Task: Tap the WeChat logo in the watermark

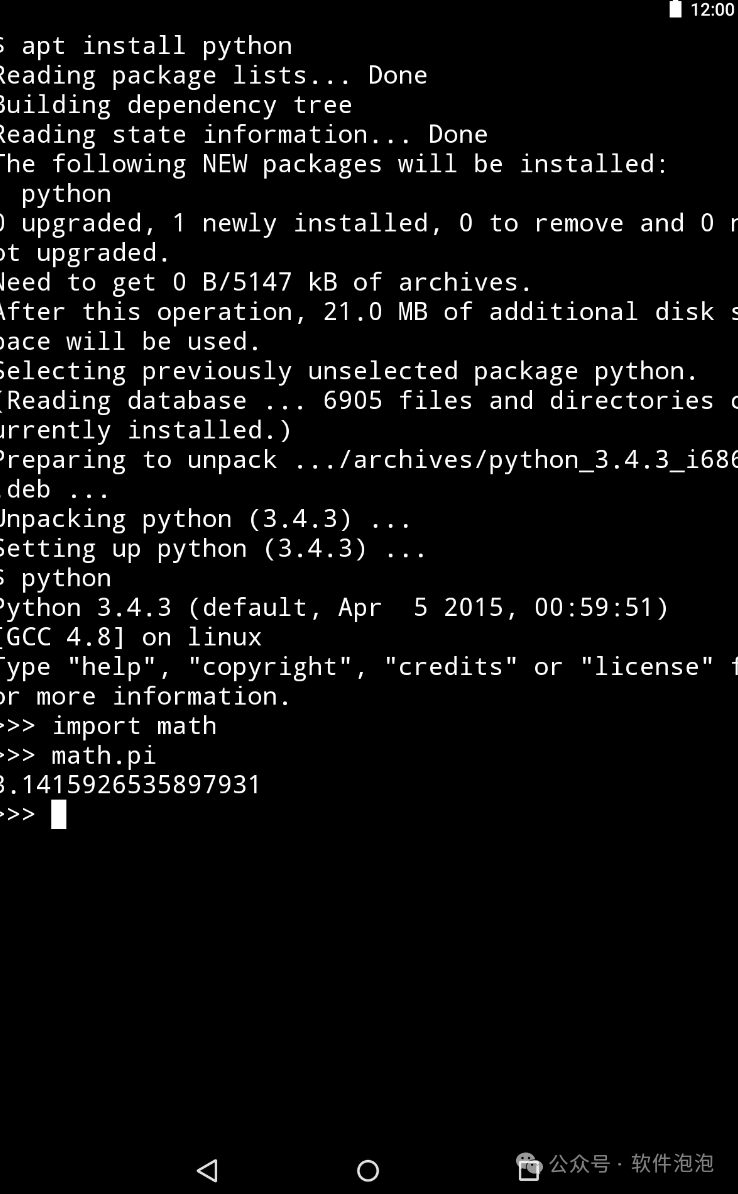Action: pyautogui.click(x=530, y=1164)
